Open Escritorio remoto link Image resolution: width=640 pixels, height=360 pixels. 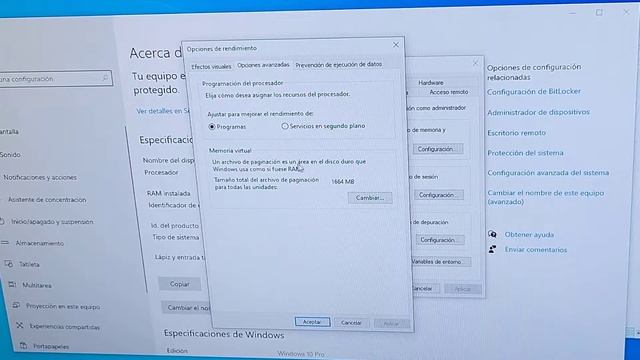click(516, 133)
